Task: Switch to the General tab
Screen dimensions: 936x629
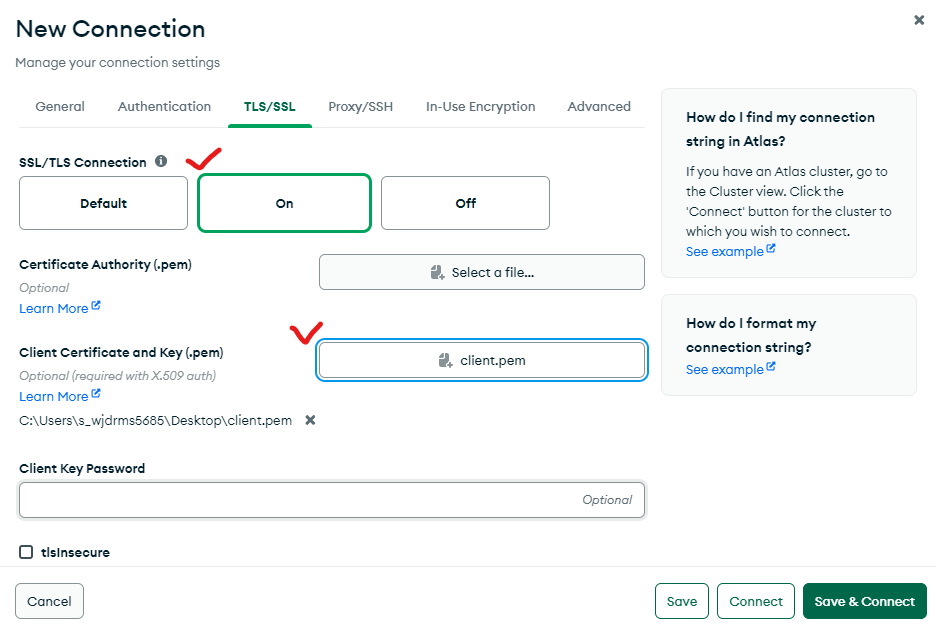Action: pyautogui.click(x=60, y=107)
